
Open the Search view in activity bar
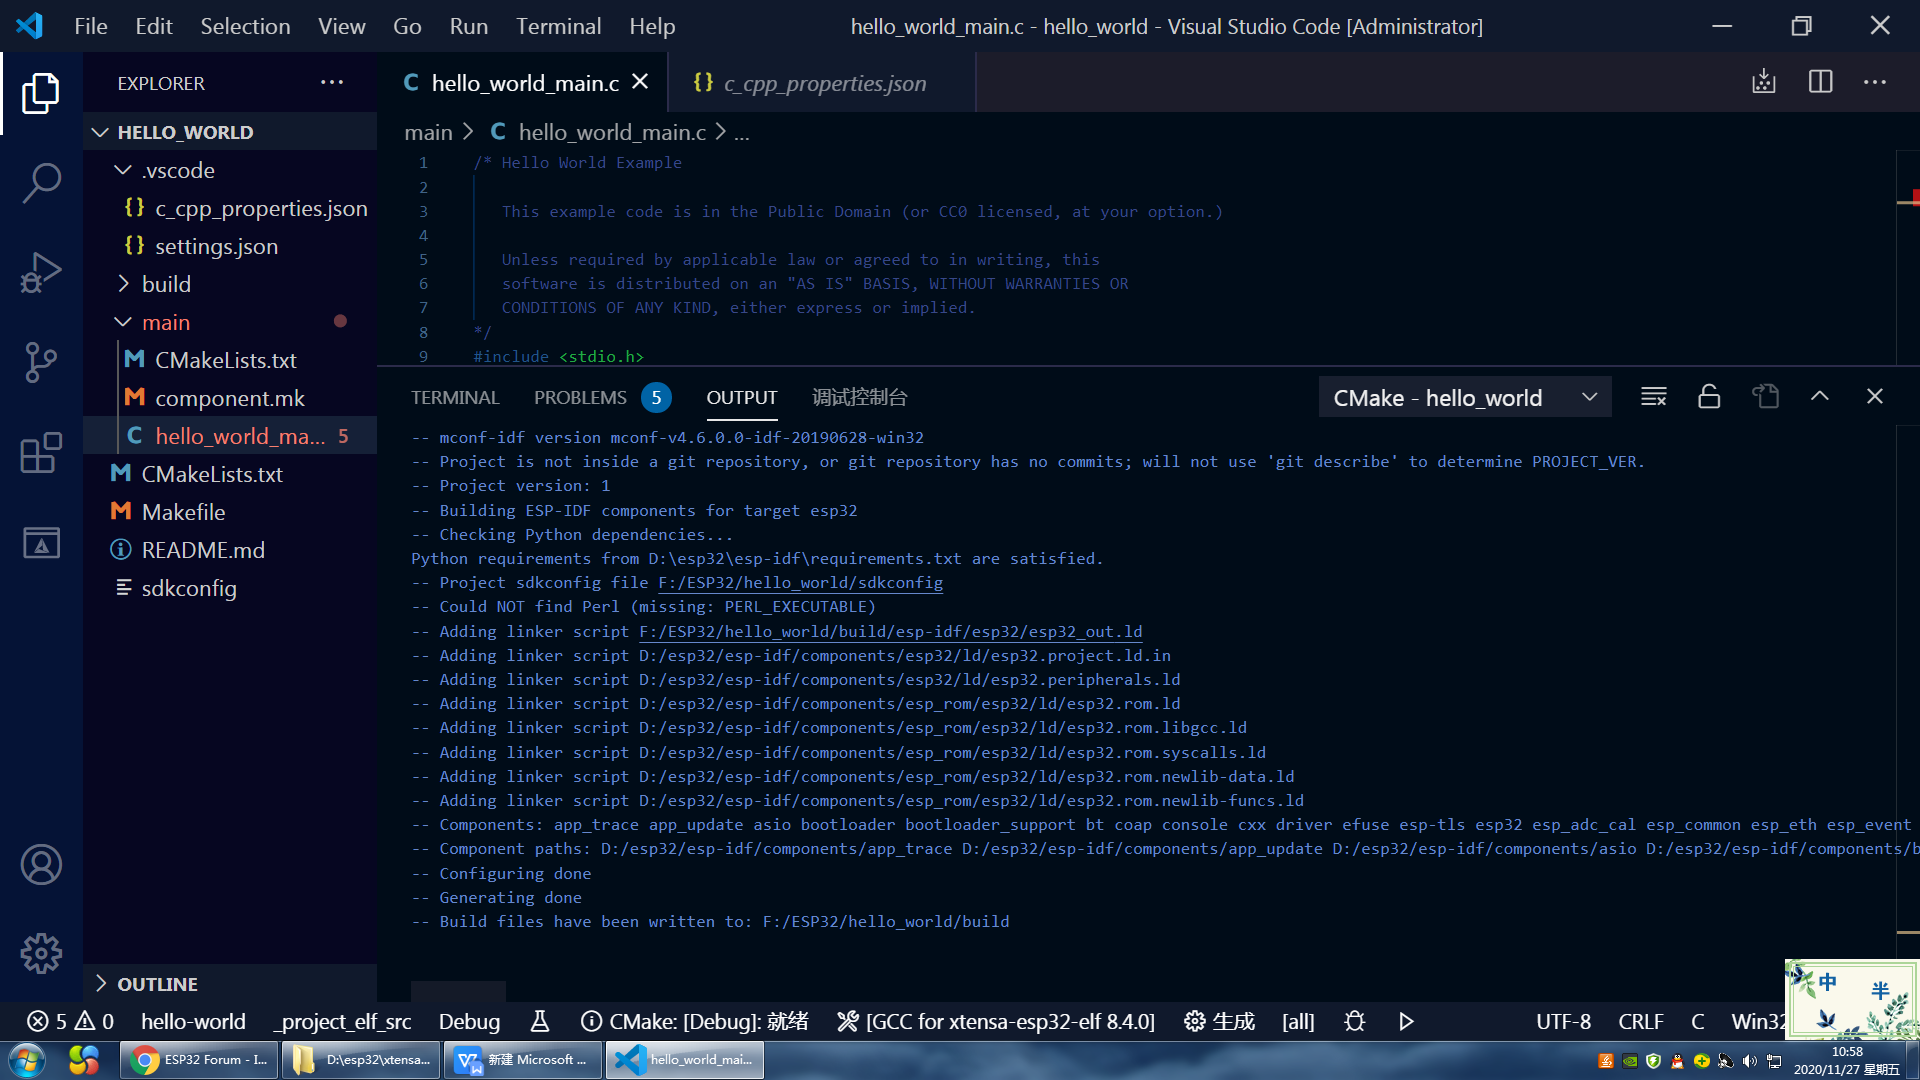pos(41,183)
